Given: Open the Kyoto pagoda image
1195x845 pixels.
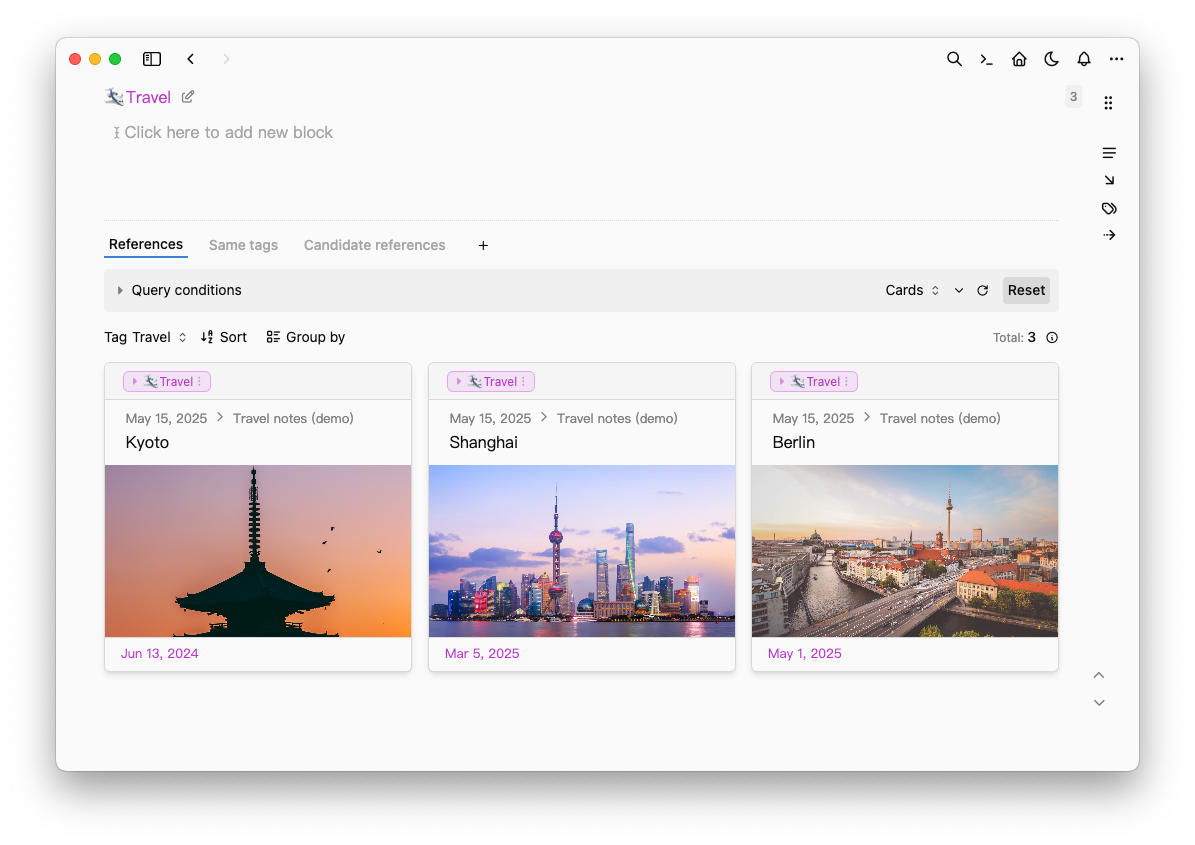Looking at the screenshot, I should click(258, 551).
